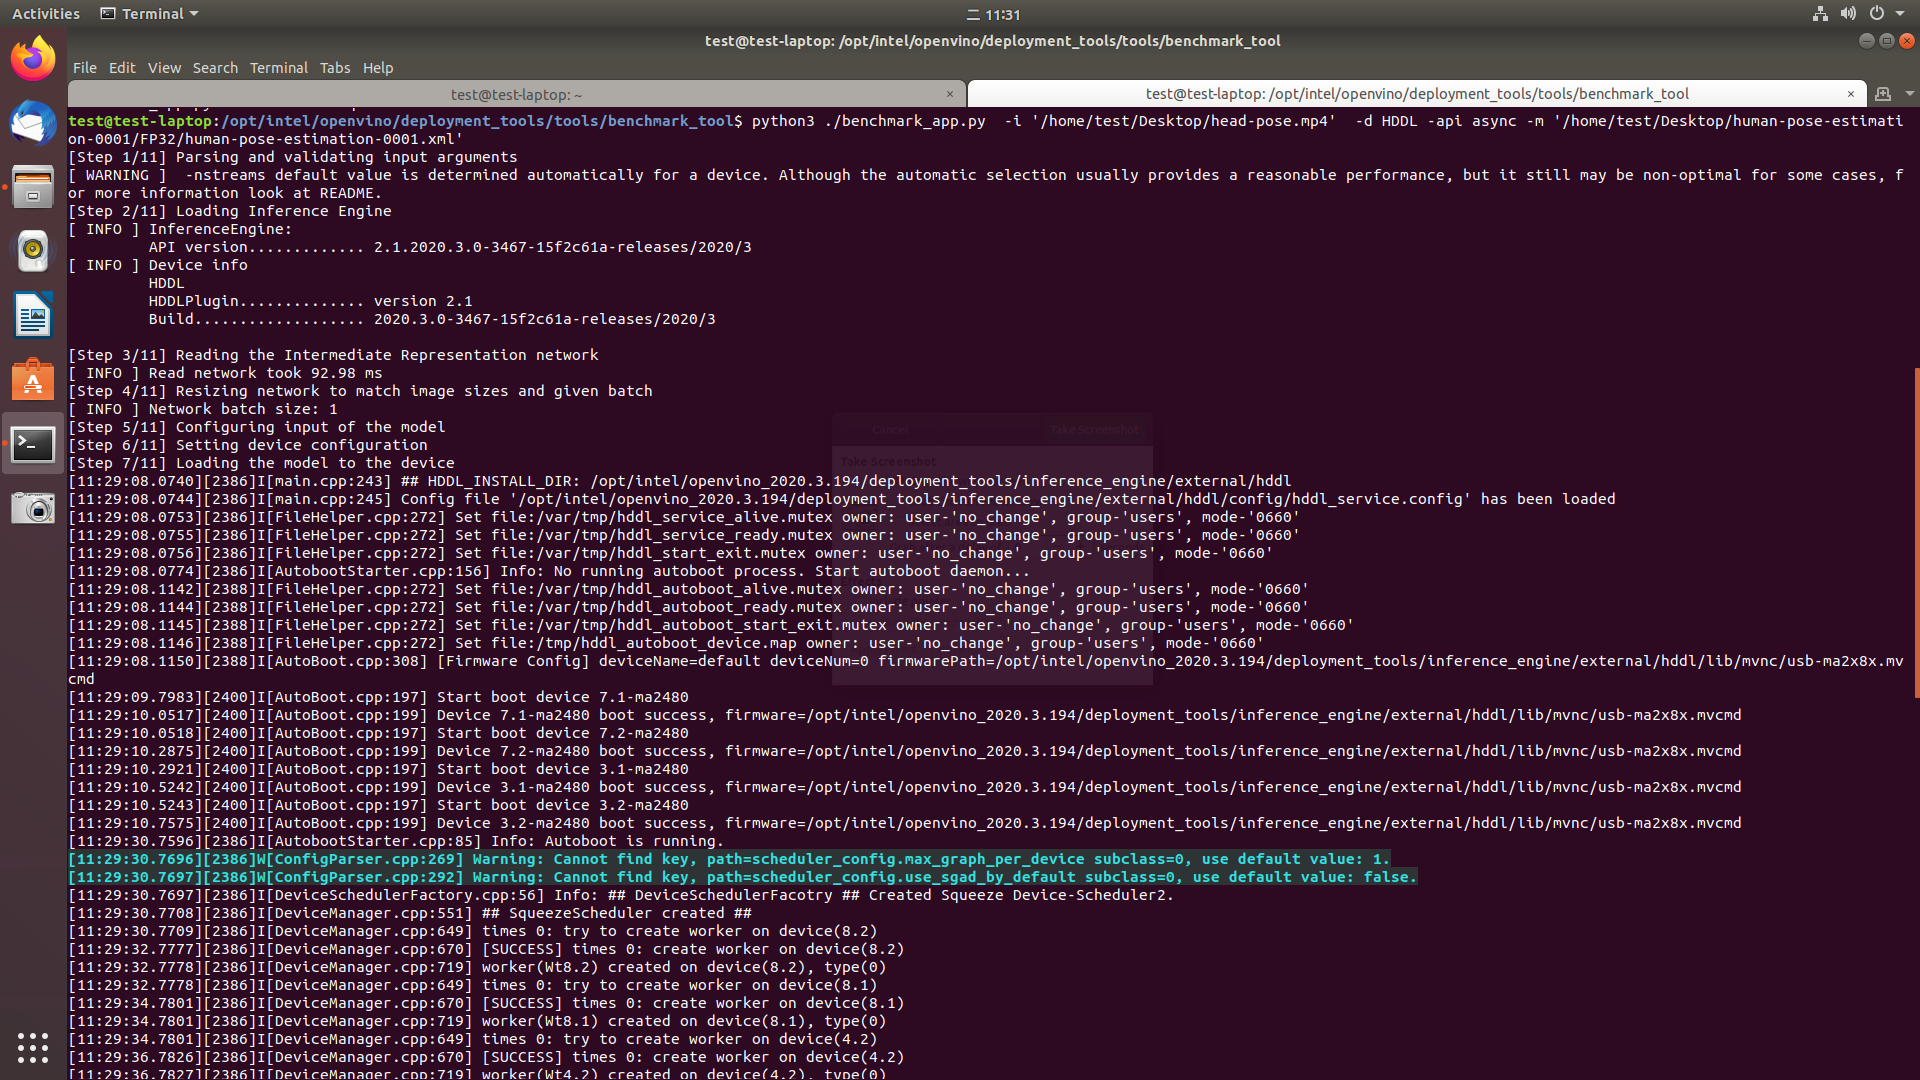Screen dimensions: 1920x1080
Task: Click the 'Read network took 92.98 ms' line
Action: (225, 373)
